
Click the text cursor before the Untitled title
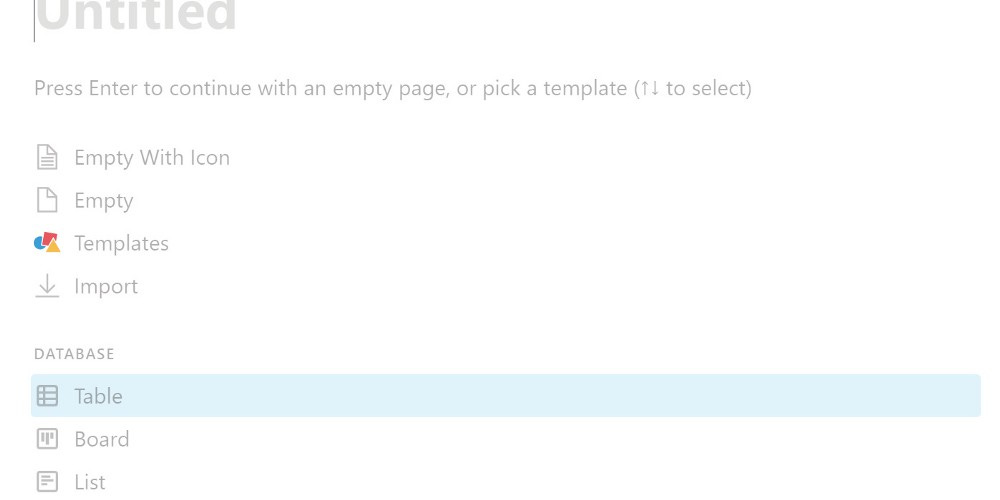tap(35, 20)
